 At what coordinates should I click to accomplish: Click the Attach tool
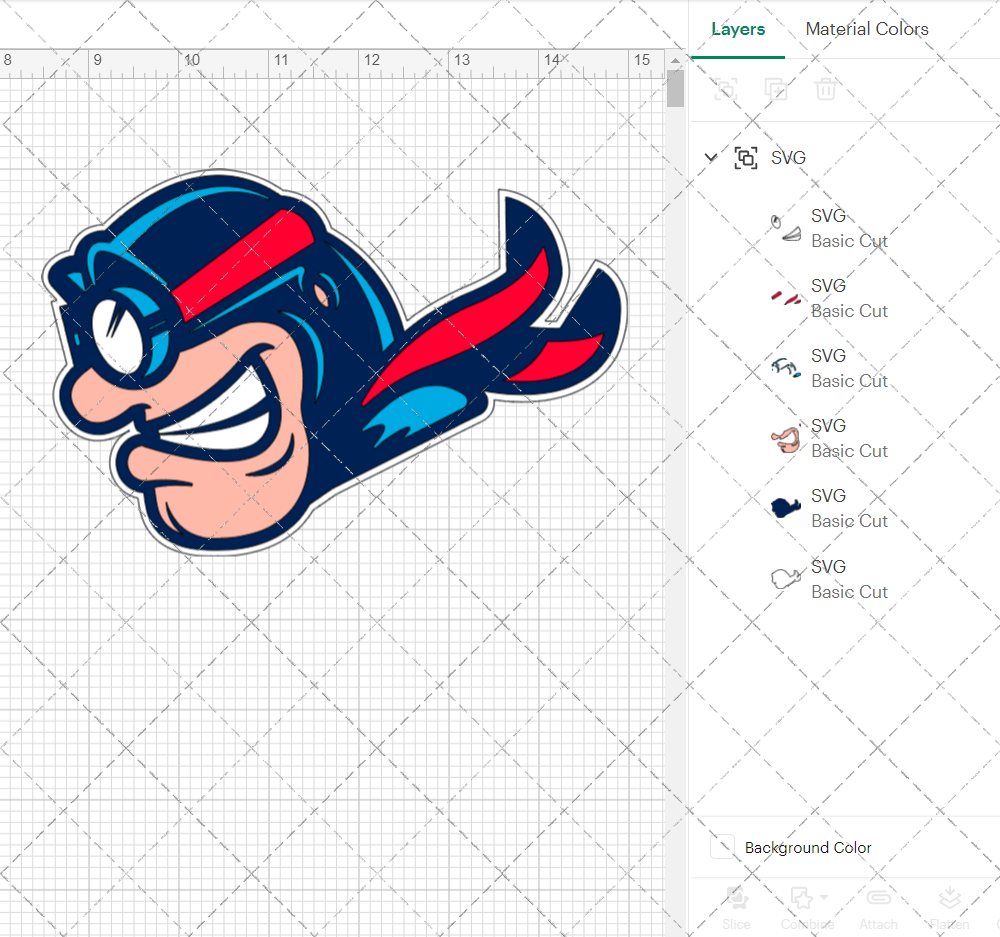click(x=878, y=907)
